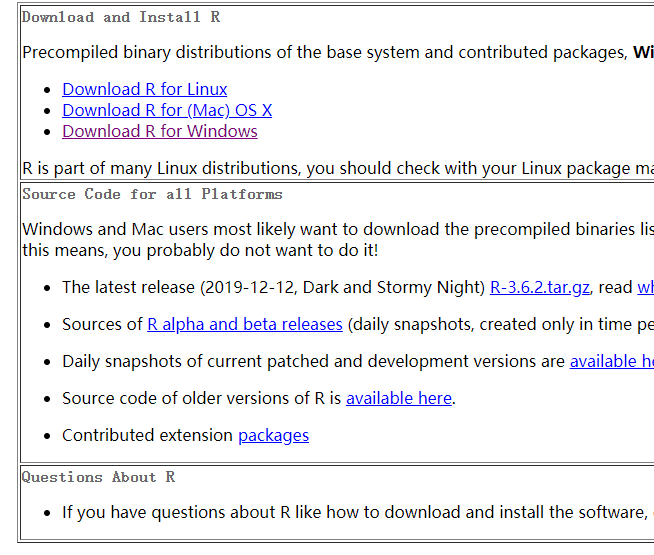Screen dimensions: 654x555
Task: Open the Download R for Windows link
Action: [159, 131]
